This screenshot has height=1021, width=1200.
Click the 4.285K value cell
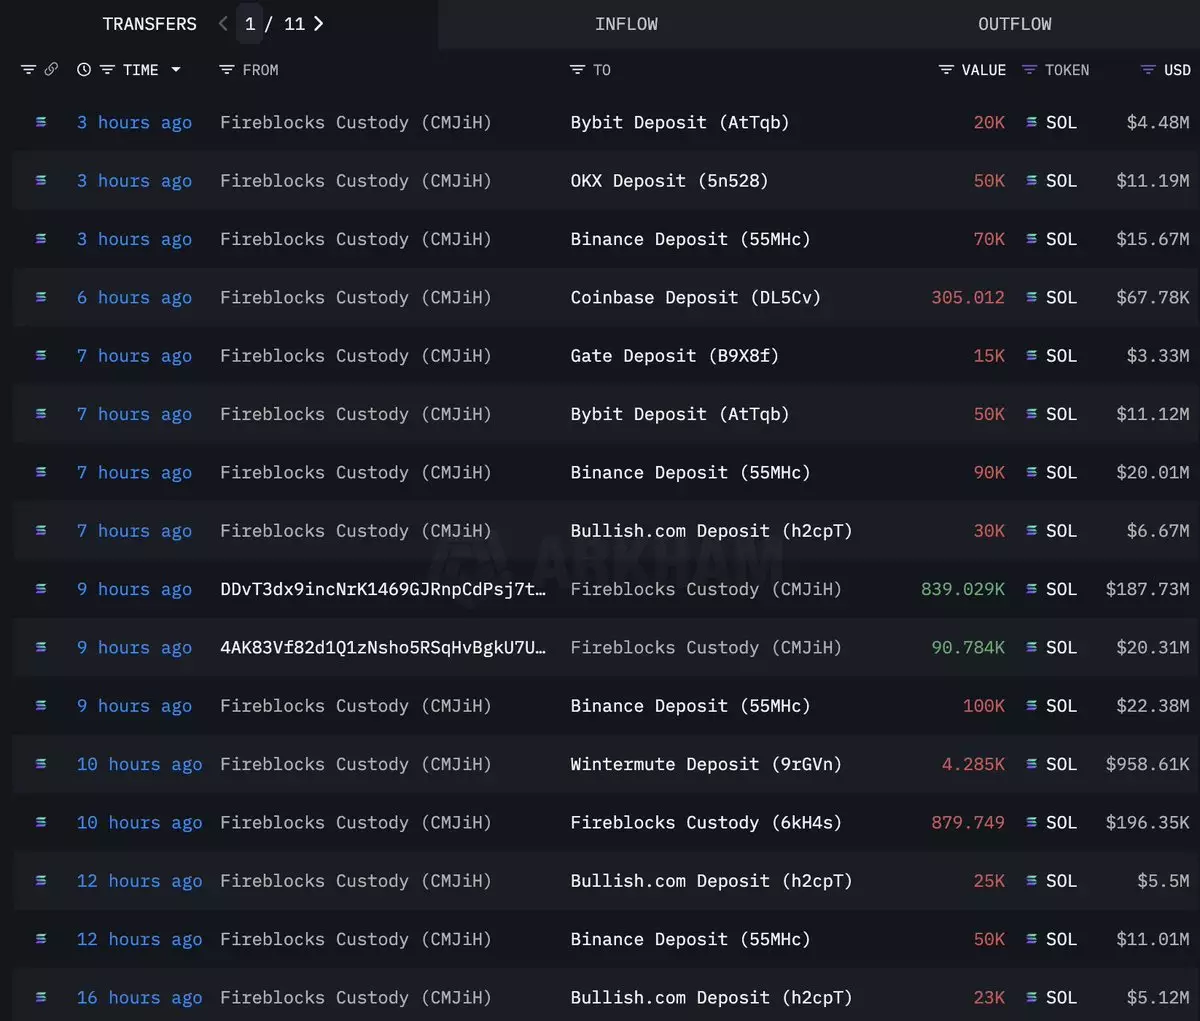[973, 764]
